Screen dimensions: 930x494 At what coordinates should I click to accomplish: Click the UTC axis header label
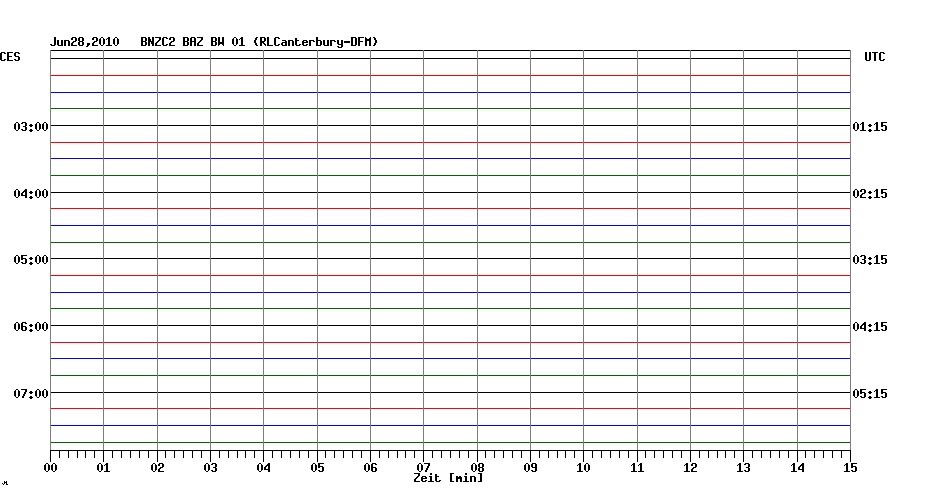(875, 58)
